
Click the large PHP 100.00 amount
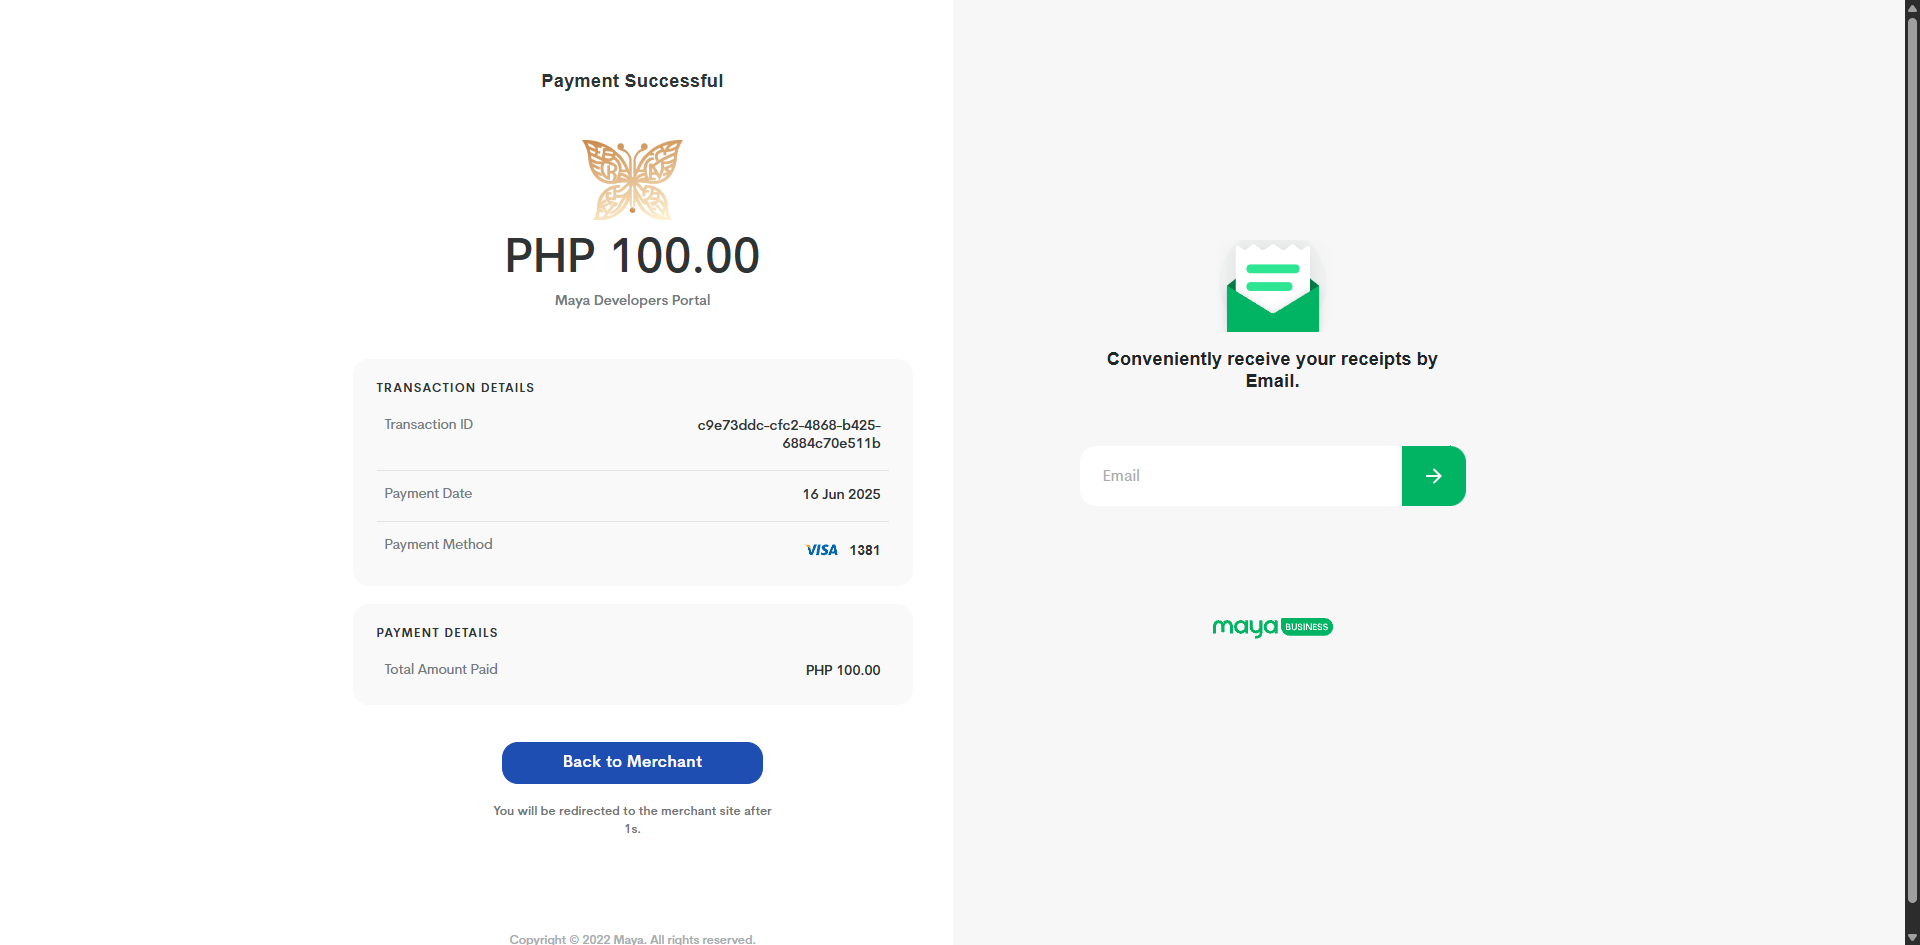coord(632,256)
